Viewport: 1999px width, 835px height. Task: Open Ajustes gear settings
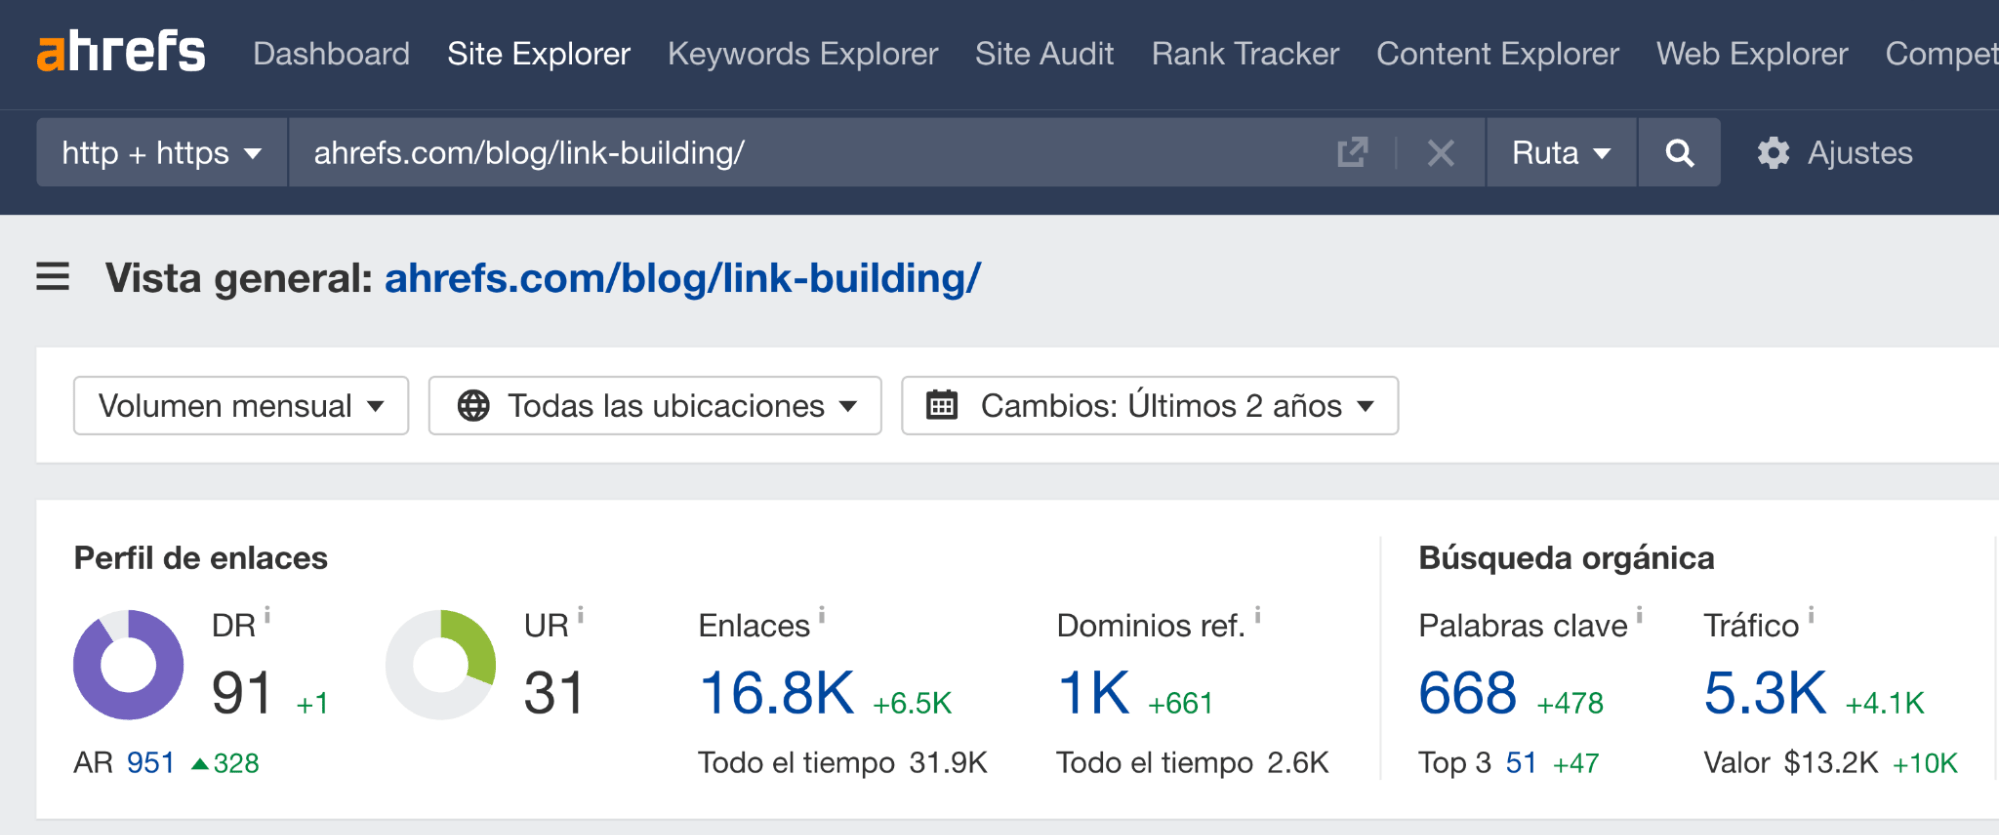1835,152
